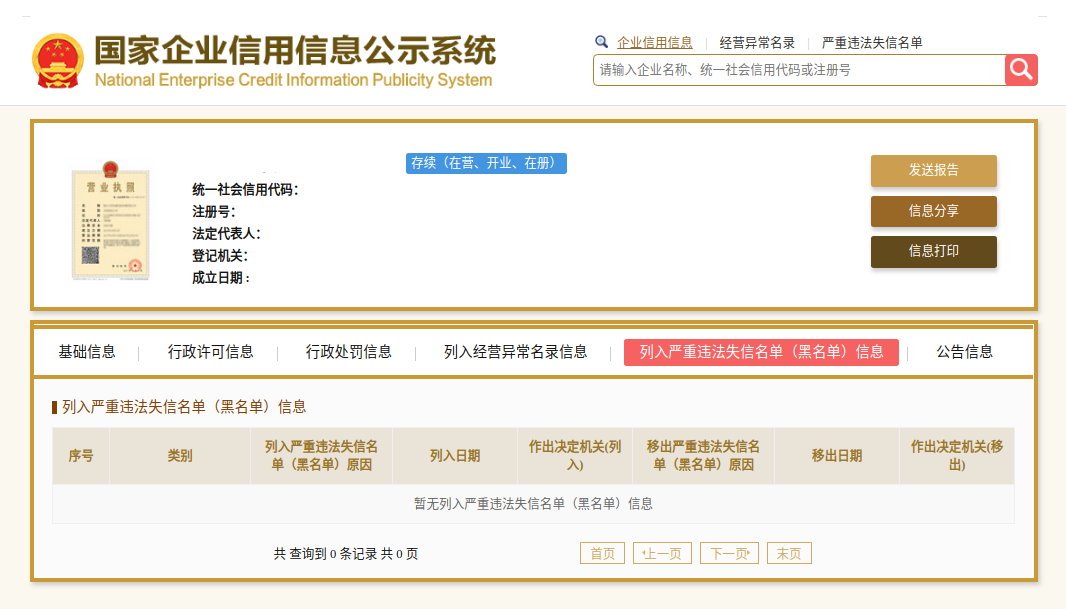Click the 发送报告 button
Image resolution: width=1066 pixels, height=609 pixels.
pos(933,171)
